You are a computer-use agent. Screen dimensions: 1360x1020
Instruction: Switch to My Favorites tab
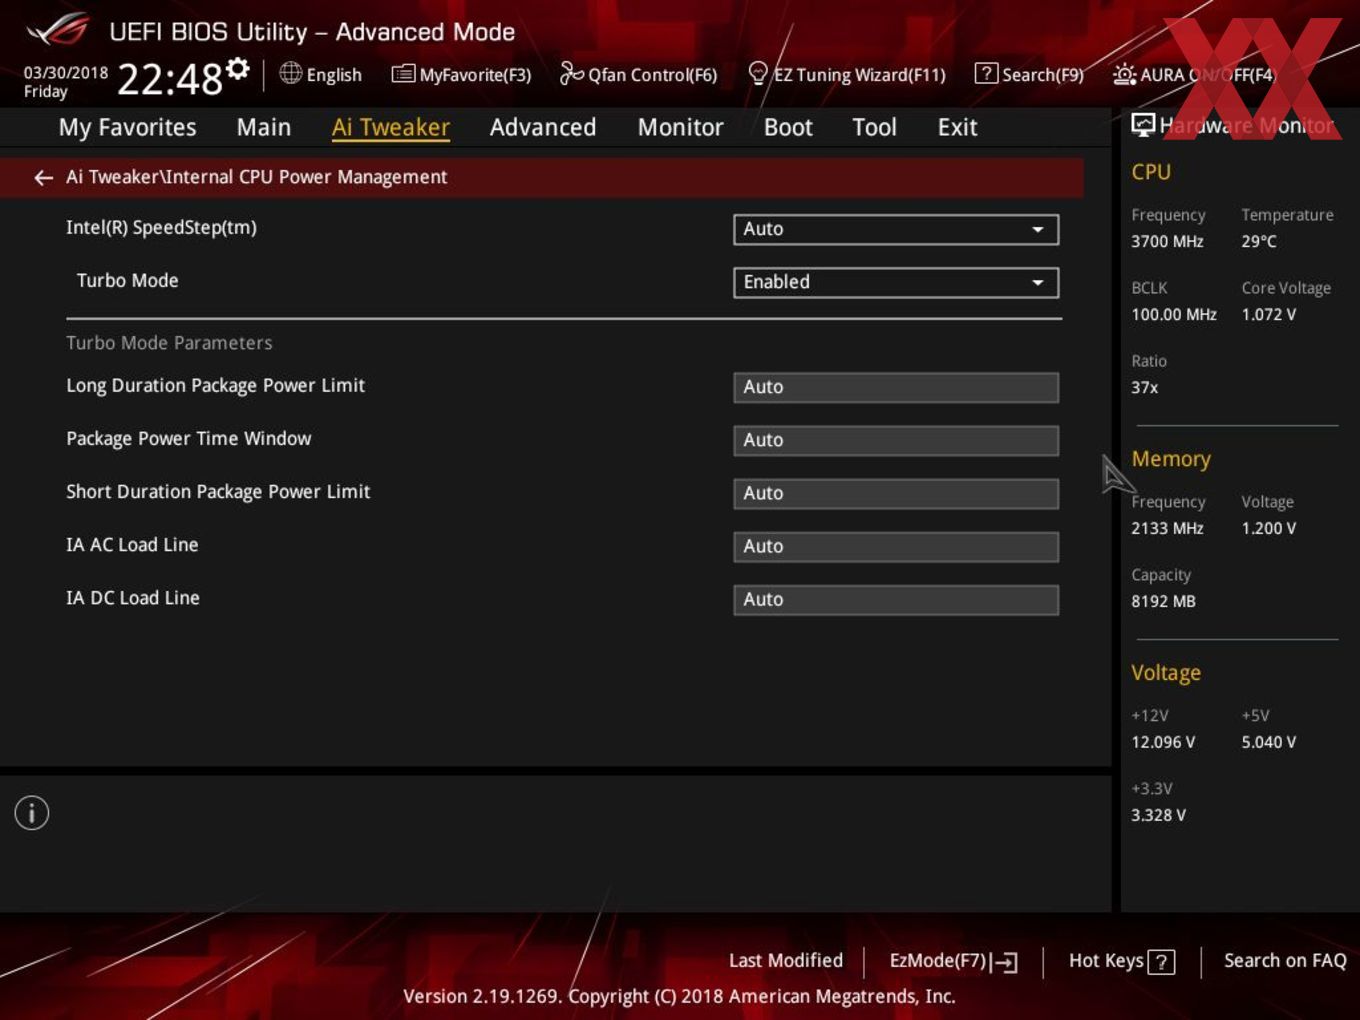(127, 127)
